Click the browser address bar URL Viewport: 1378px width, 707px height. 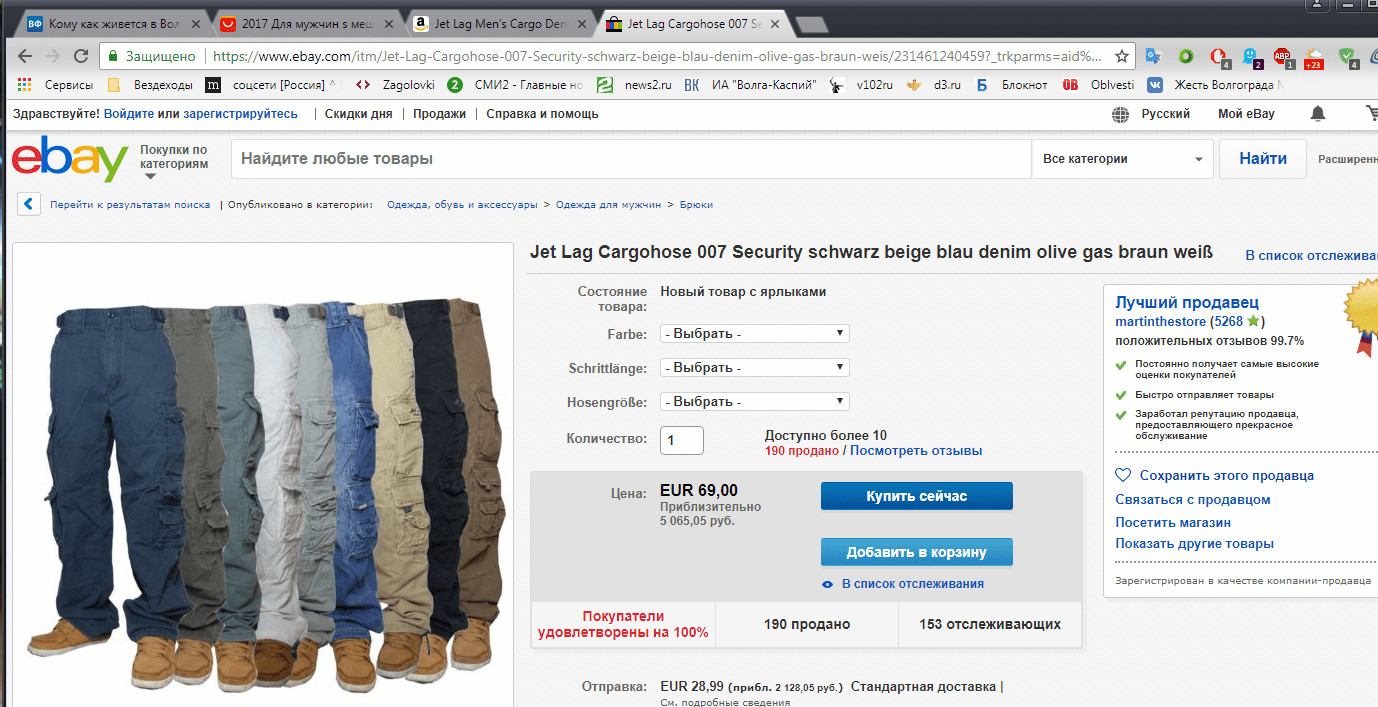click(x=655, y=57)
